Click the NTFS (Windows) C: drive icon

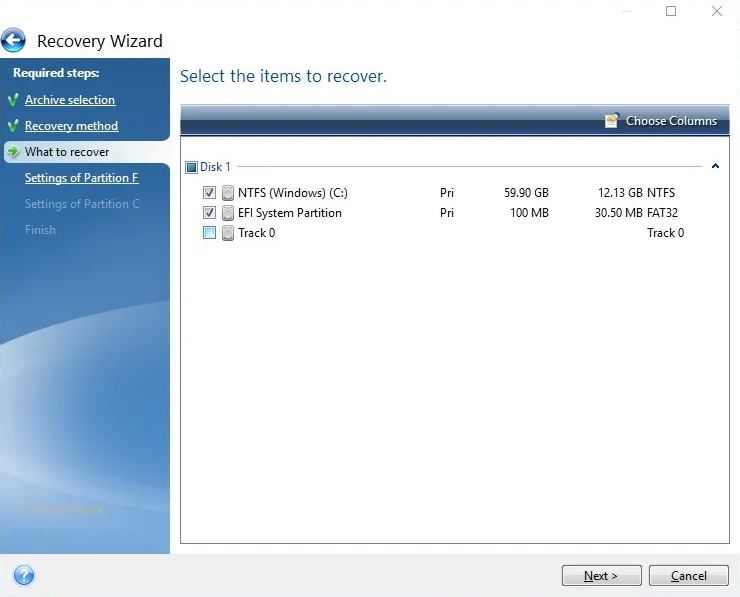point(228,193)
